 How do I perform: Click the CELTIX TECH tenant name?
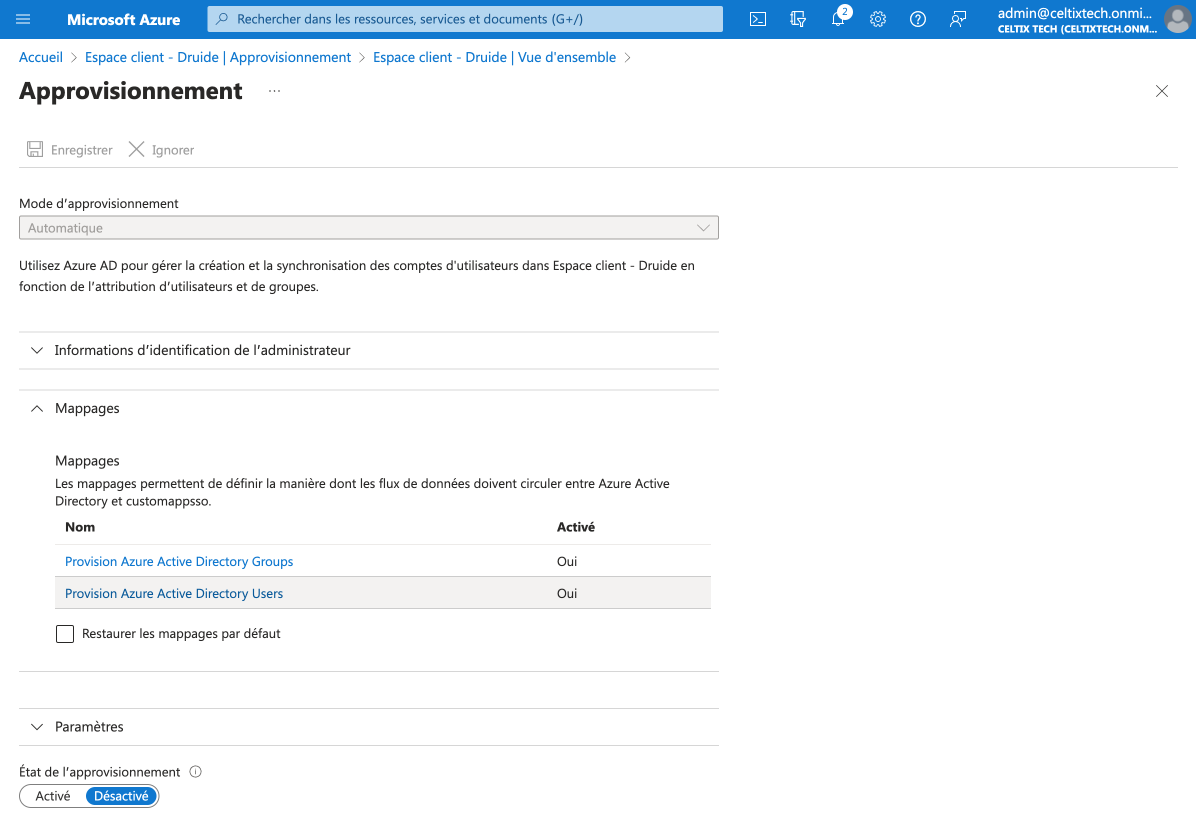coord(1077,29)
